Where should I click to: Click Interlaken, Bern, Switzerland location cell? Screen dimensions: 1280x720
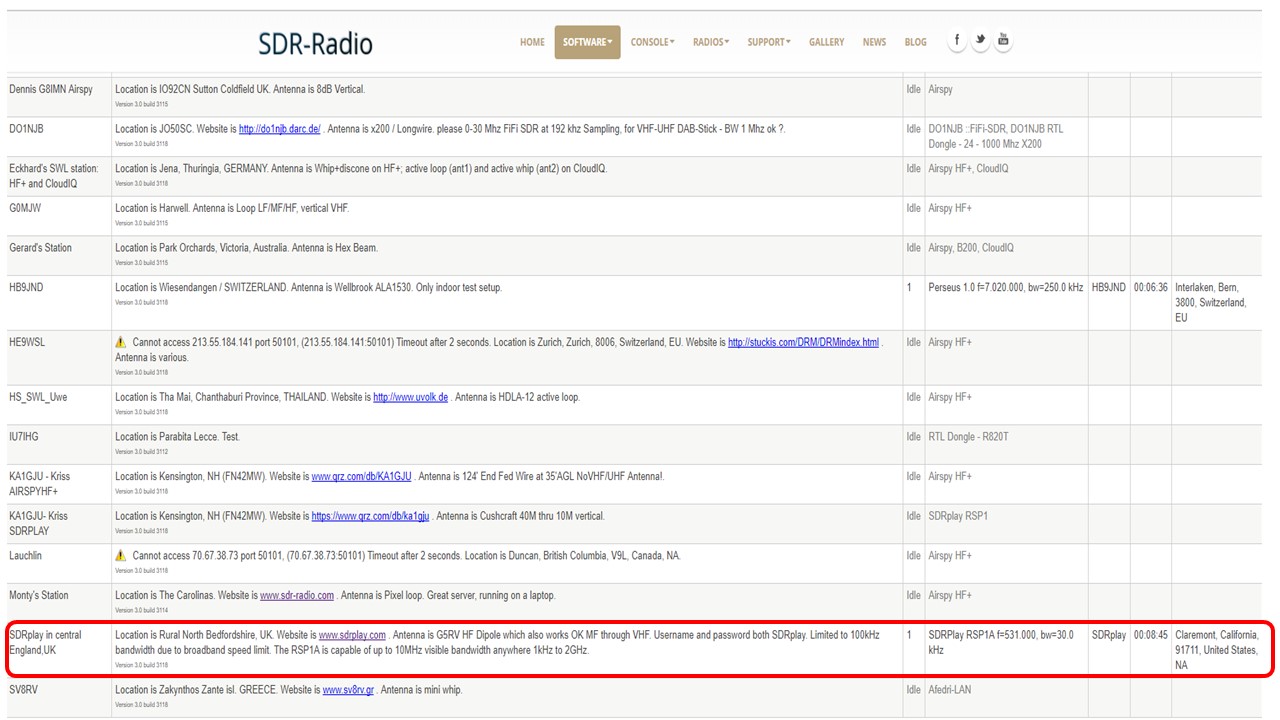click(x=1211, y=302)
